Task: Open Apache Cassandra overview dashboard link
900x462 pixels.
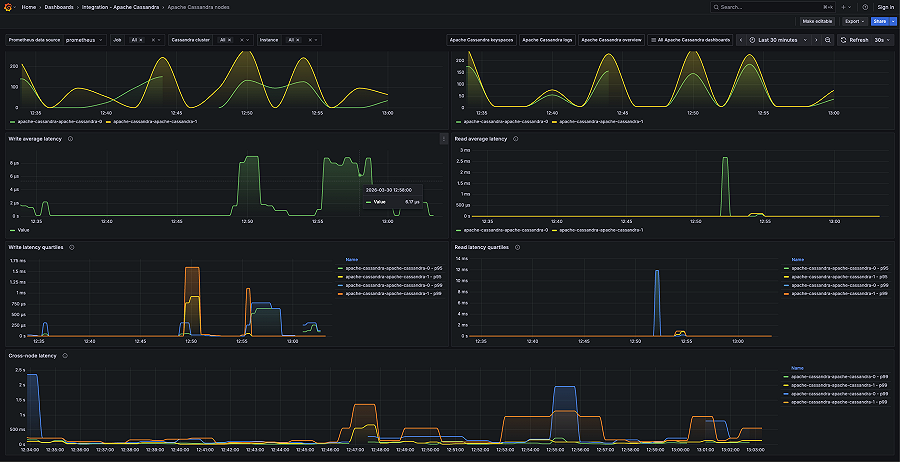Action: [x=611, y=40]
